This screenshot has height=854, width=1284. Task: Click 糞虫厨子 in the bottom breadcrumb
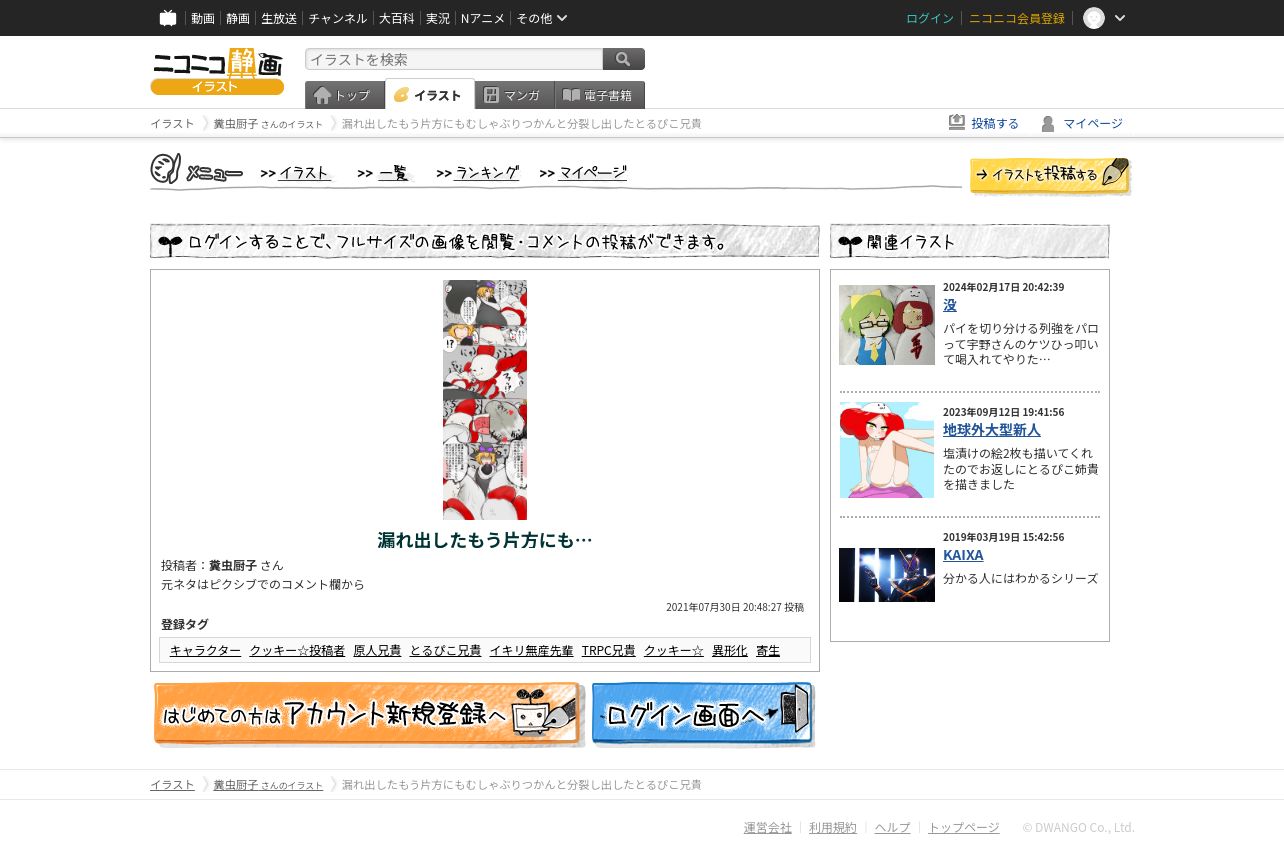[x=235, y=785]
